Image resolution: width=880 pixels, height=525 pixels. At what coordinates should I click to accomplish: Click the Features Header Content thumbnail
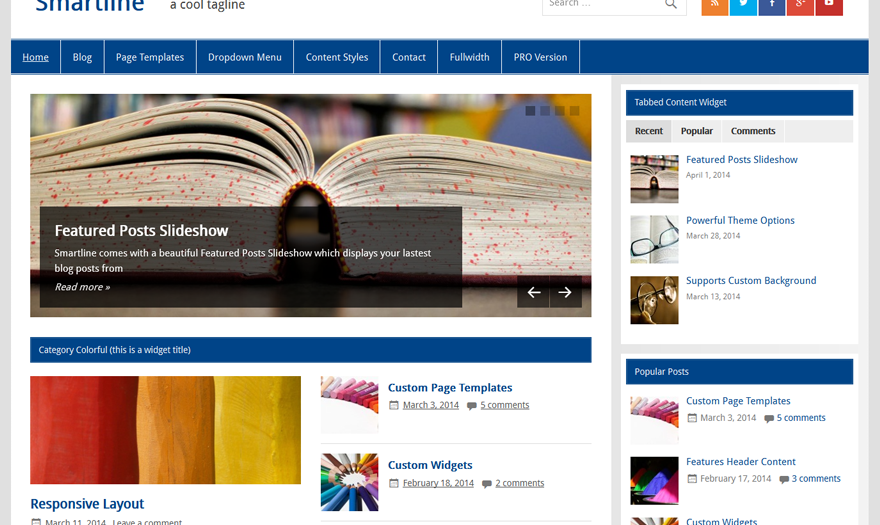654,481
